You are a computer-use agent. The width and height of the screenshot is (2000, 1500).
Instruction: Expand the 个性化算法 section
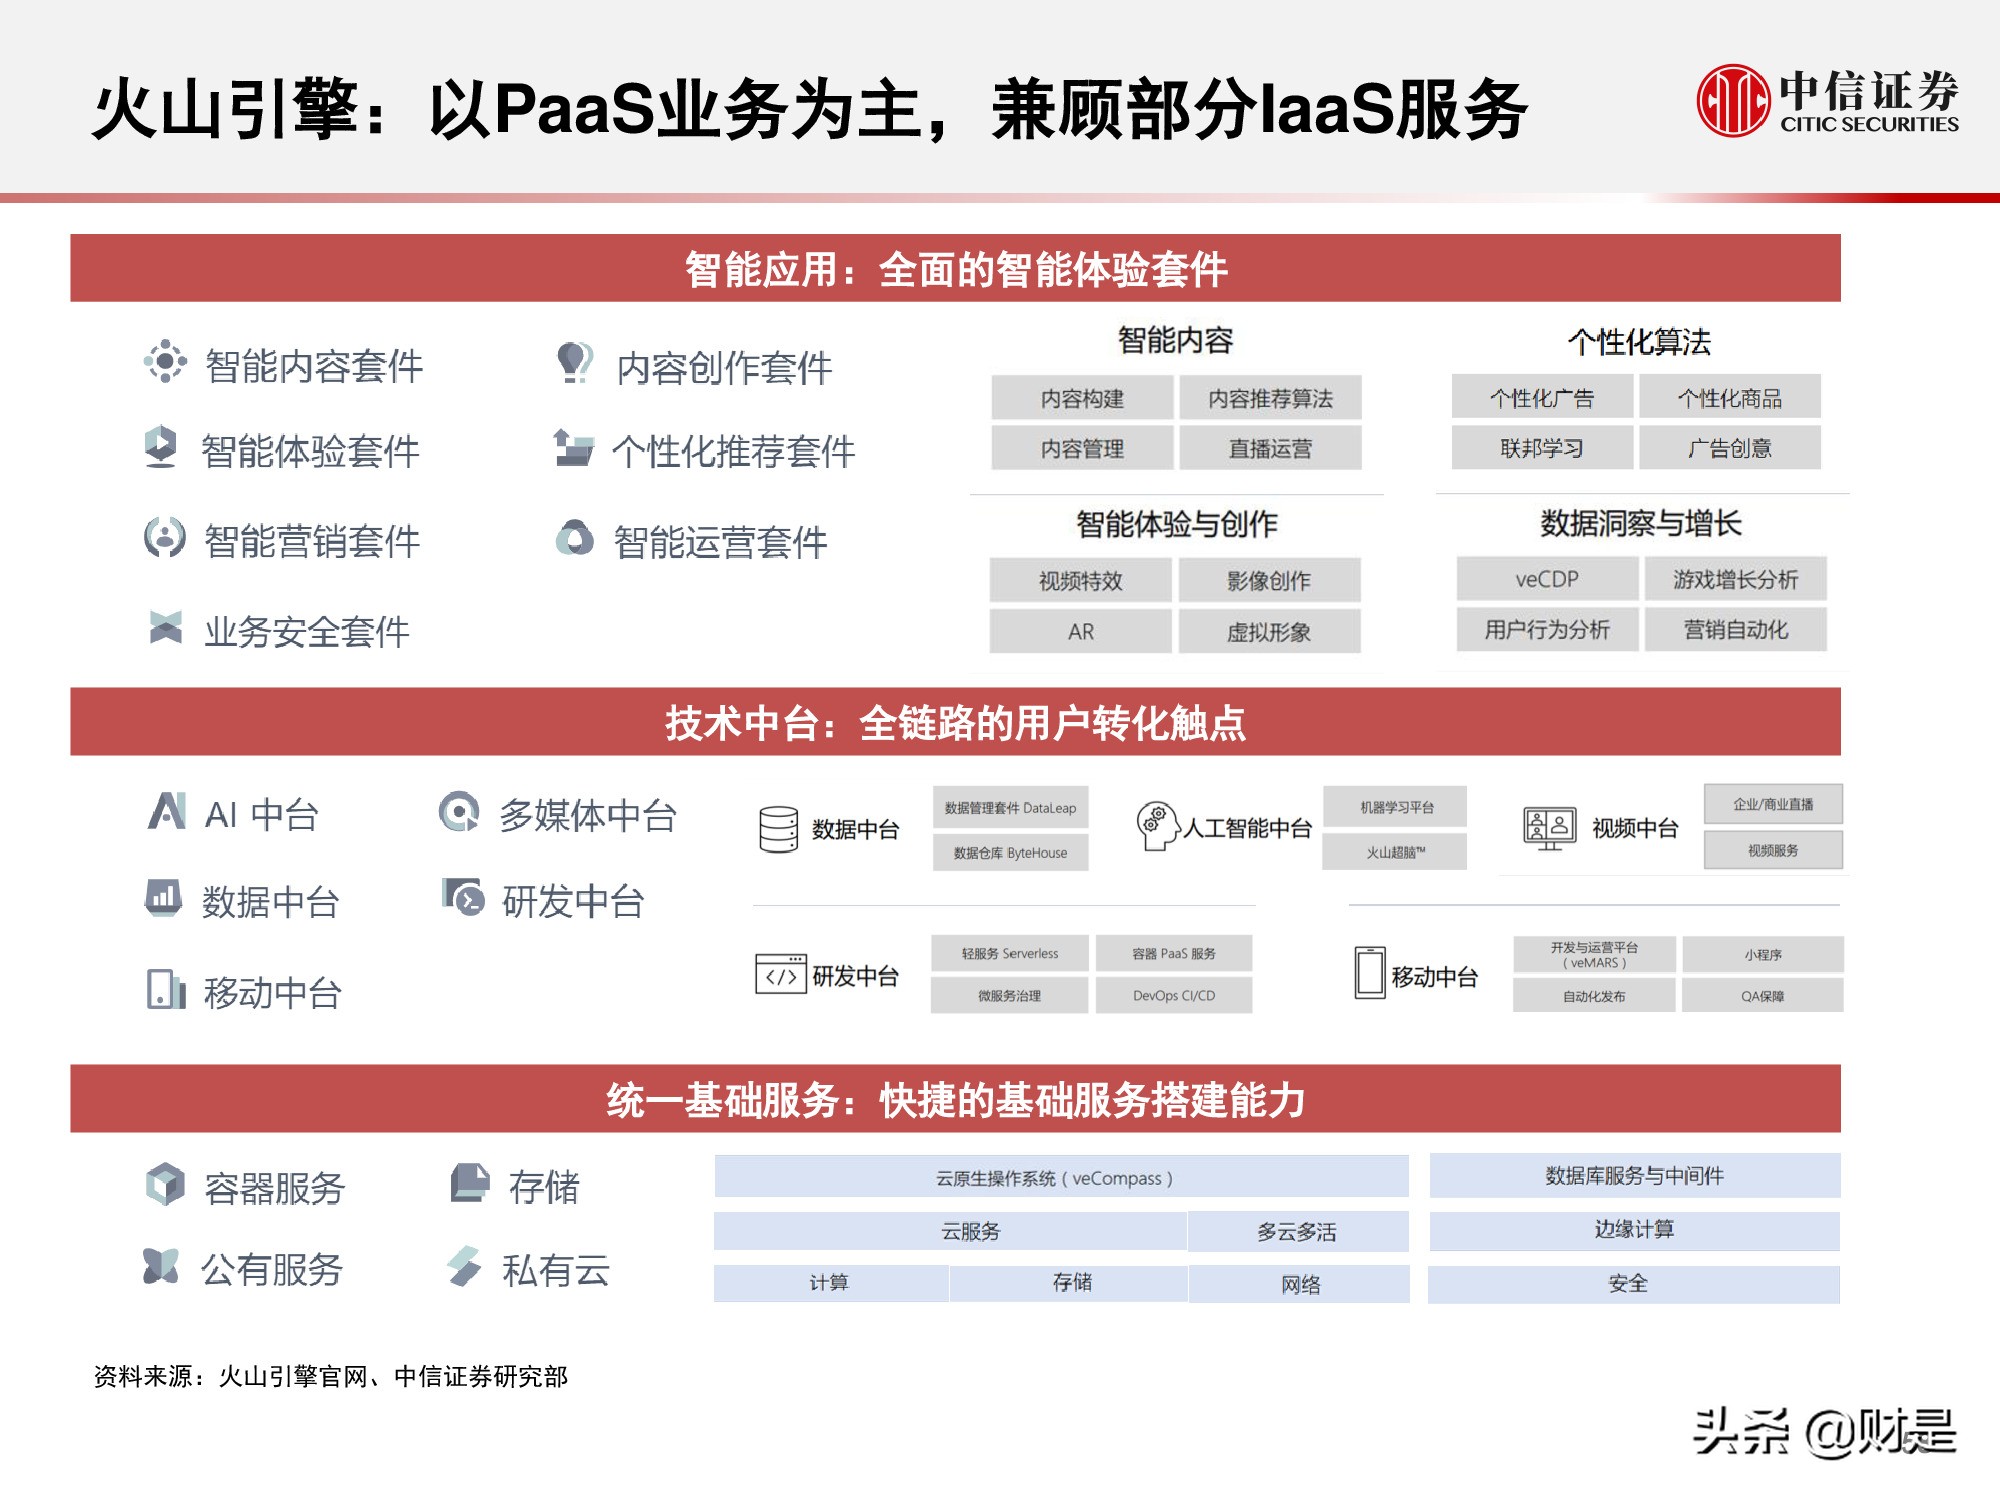click(x=1639, y=340)
